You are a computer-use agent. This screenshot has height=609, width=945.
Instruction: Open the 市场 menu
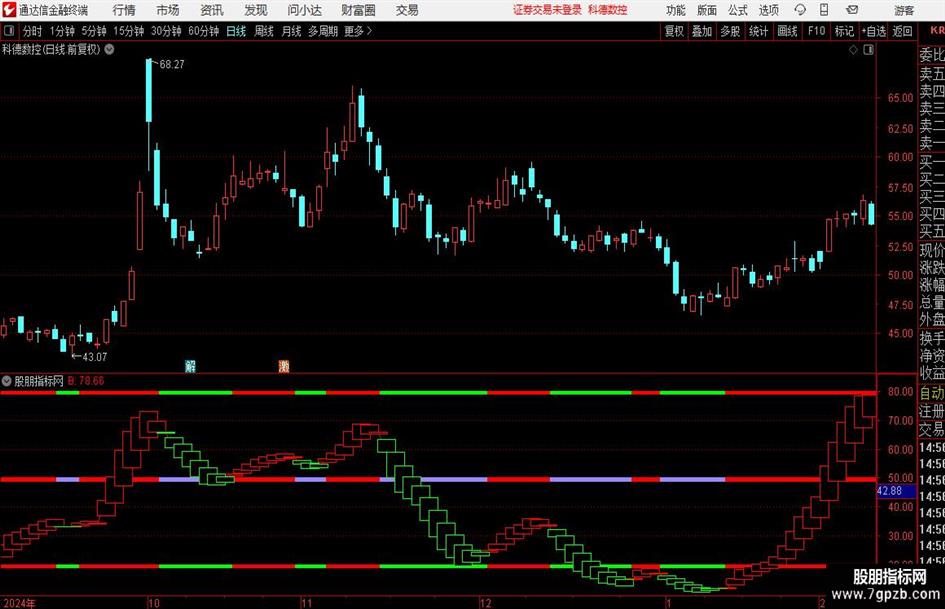168,10
